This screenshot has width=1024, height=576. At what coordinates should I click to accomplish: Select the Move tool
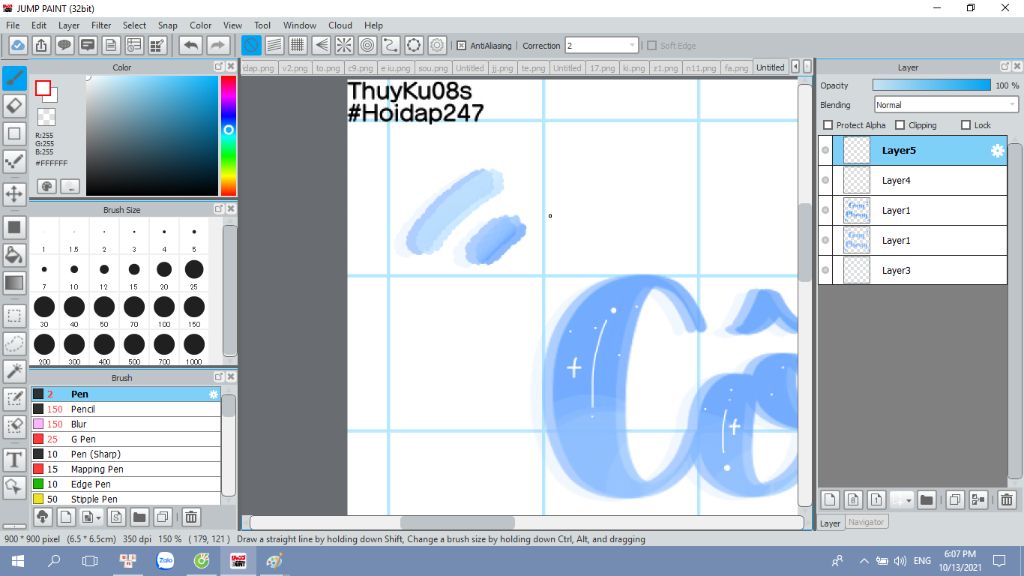point(14,194)
